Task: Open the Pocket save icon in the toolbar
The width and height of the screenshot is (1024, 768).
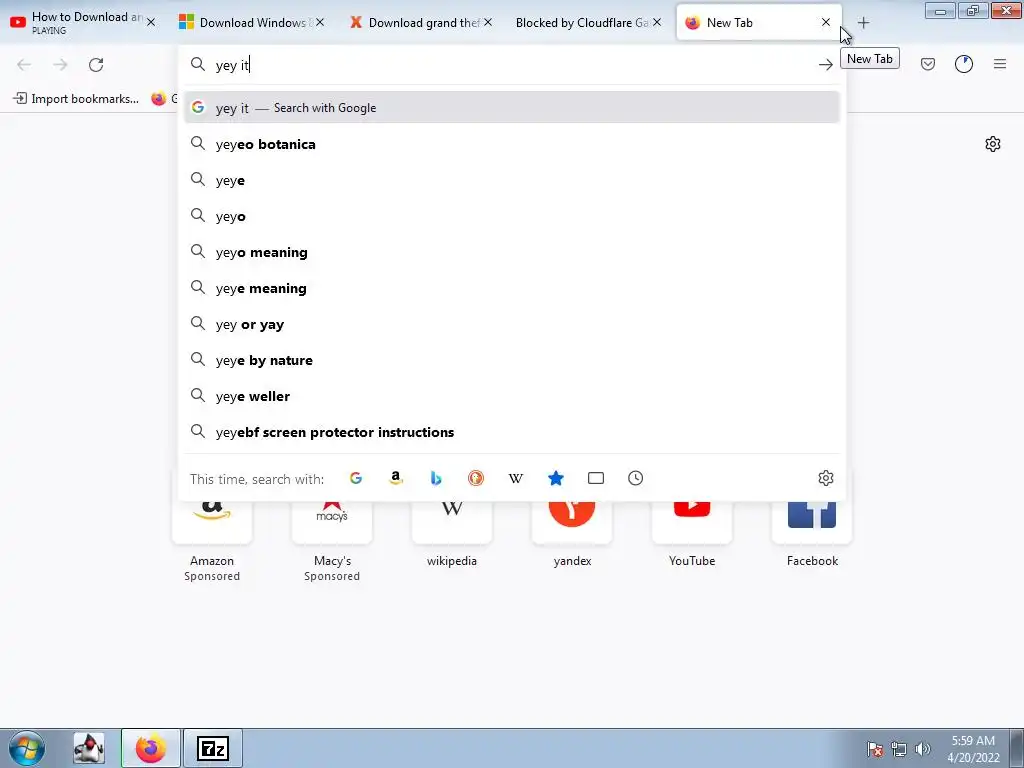Action: [928, 64]
